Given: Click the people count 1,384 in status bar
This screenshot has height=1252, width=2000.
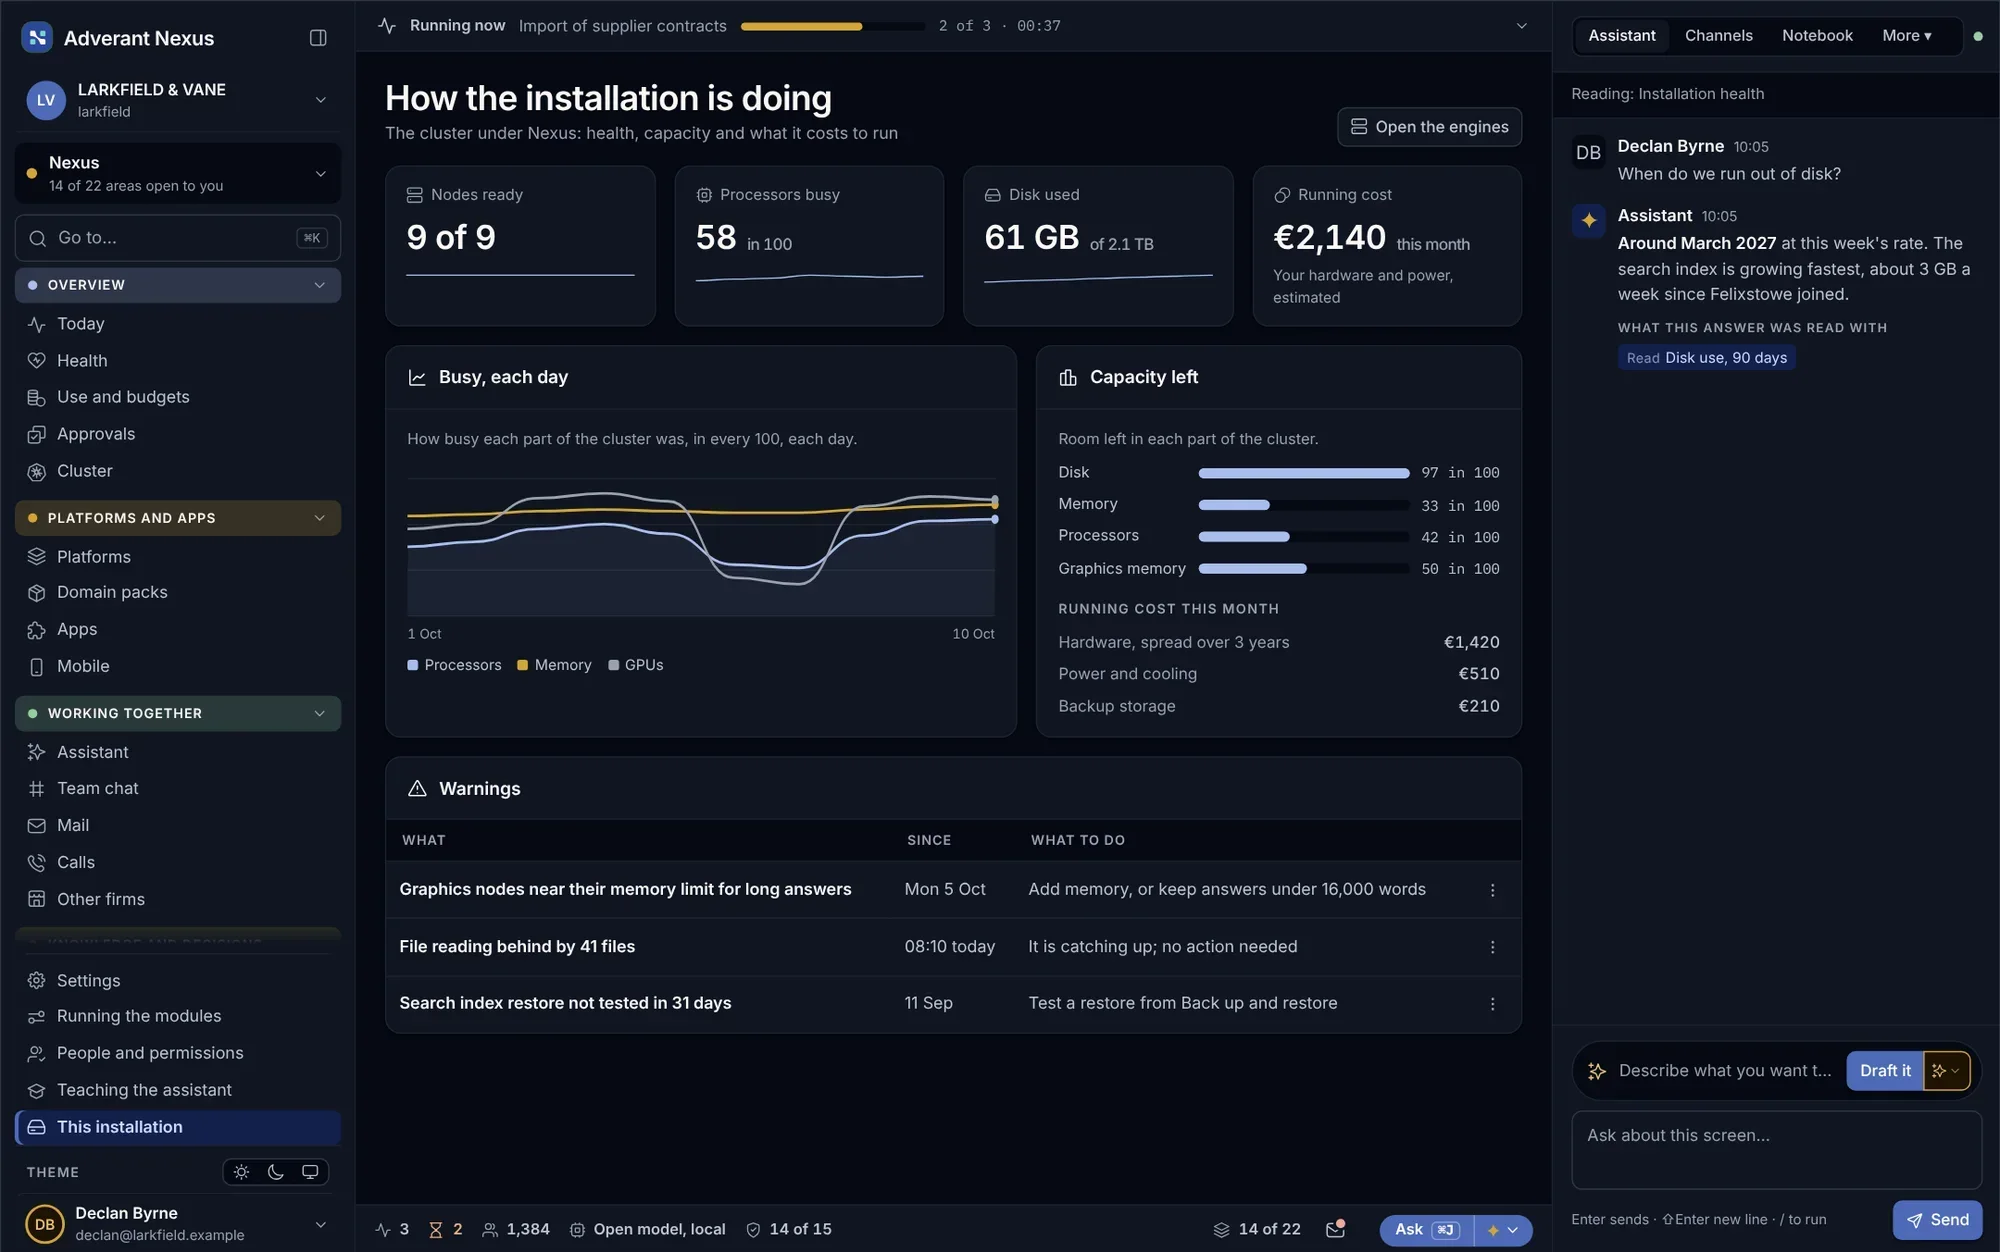Looking at the screenshot, I should pyautogui.click(x=516, y=1229).
